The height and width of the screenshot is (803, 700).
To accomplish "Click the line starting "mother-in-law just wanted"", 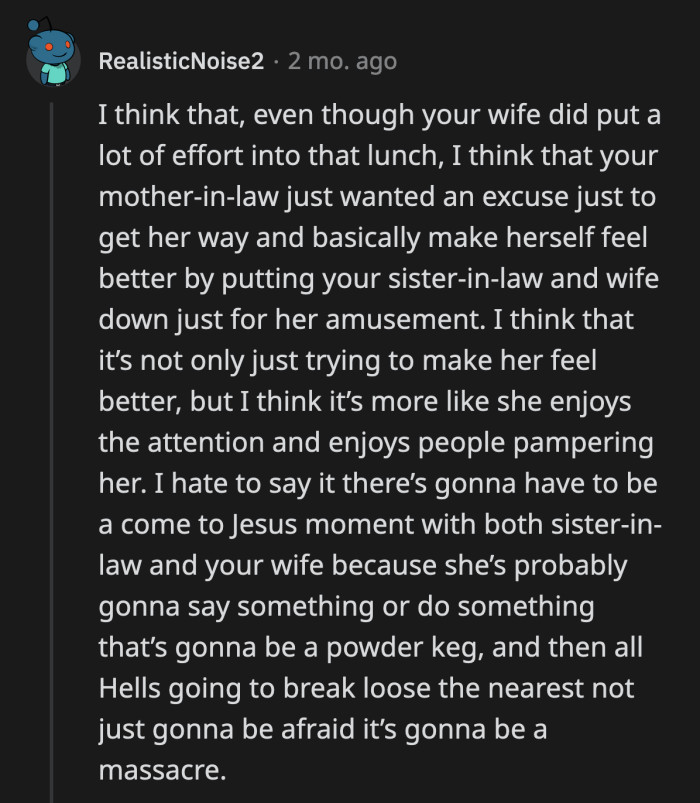I will [x=379, y=195].
